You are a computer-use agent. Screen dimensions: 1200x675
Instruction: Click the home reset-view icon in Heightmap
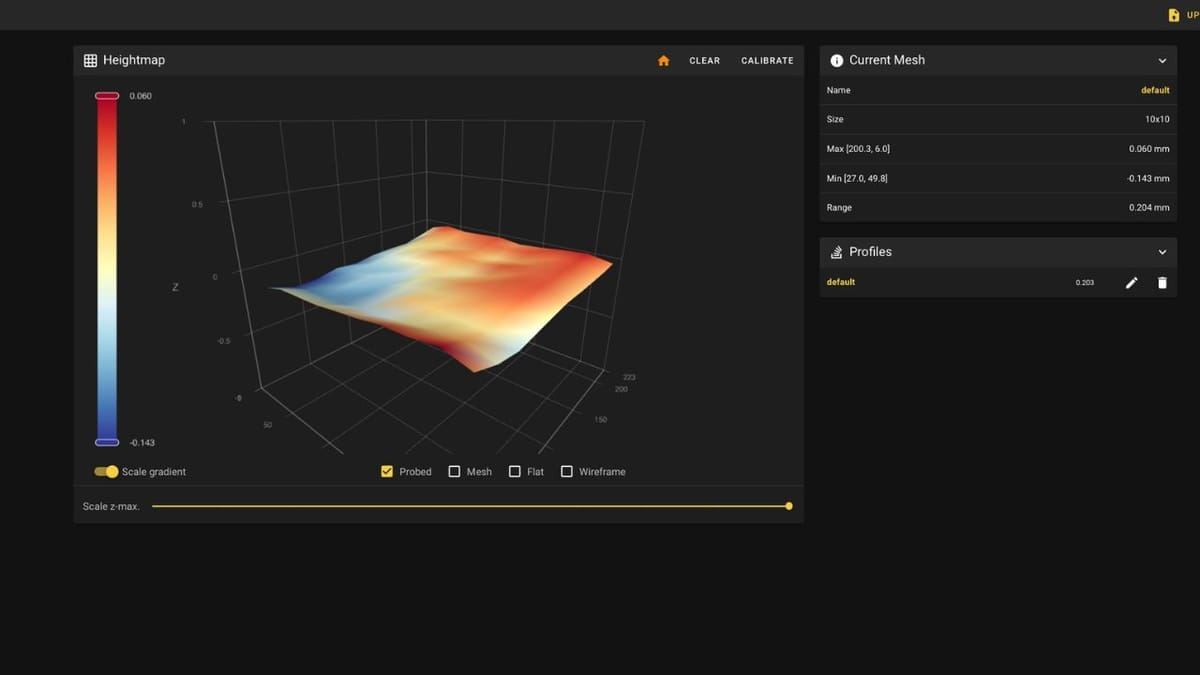pyautogui.click(x=663, y=61)
